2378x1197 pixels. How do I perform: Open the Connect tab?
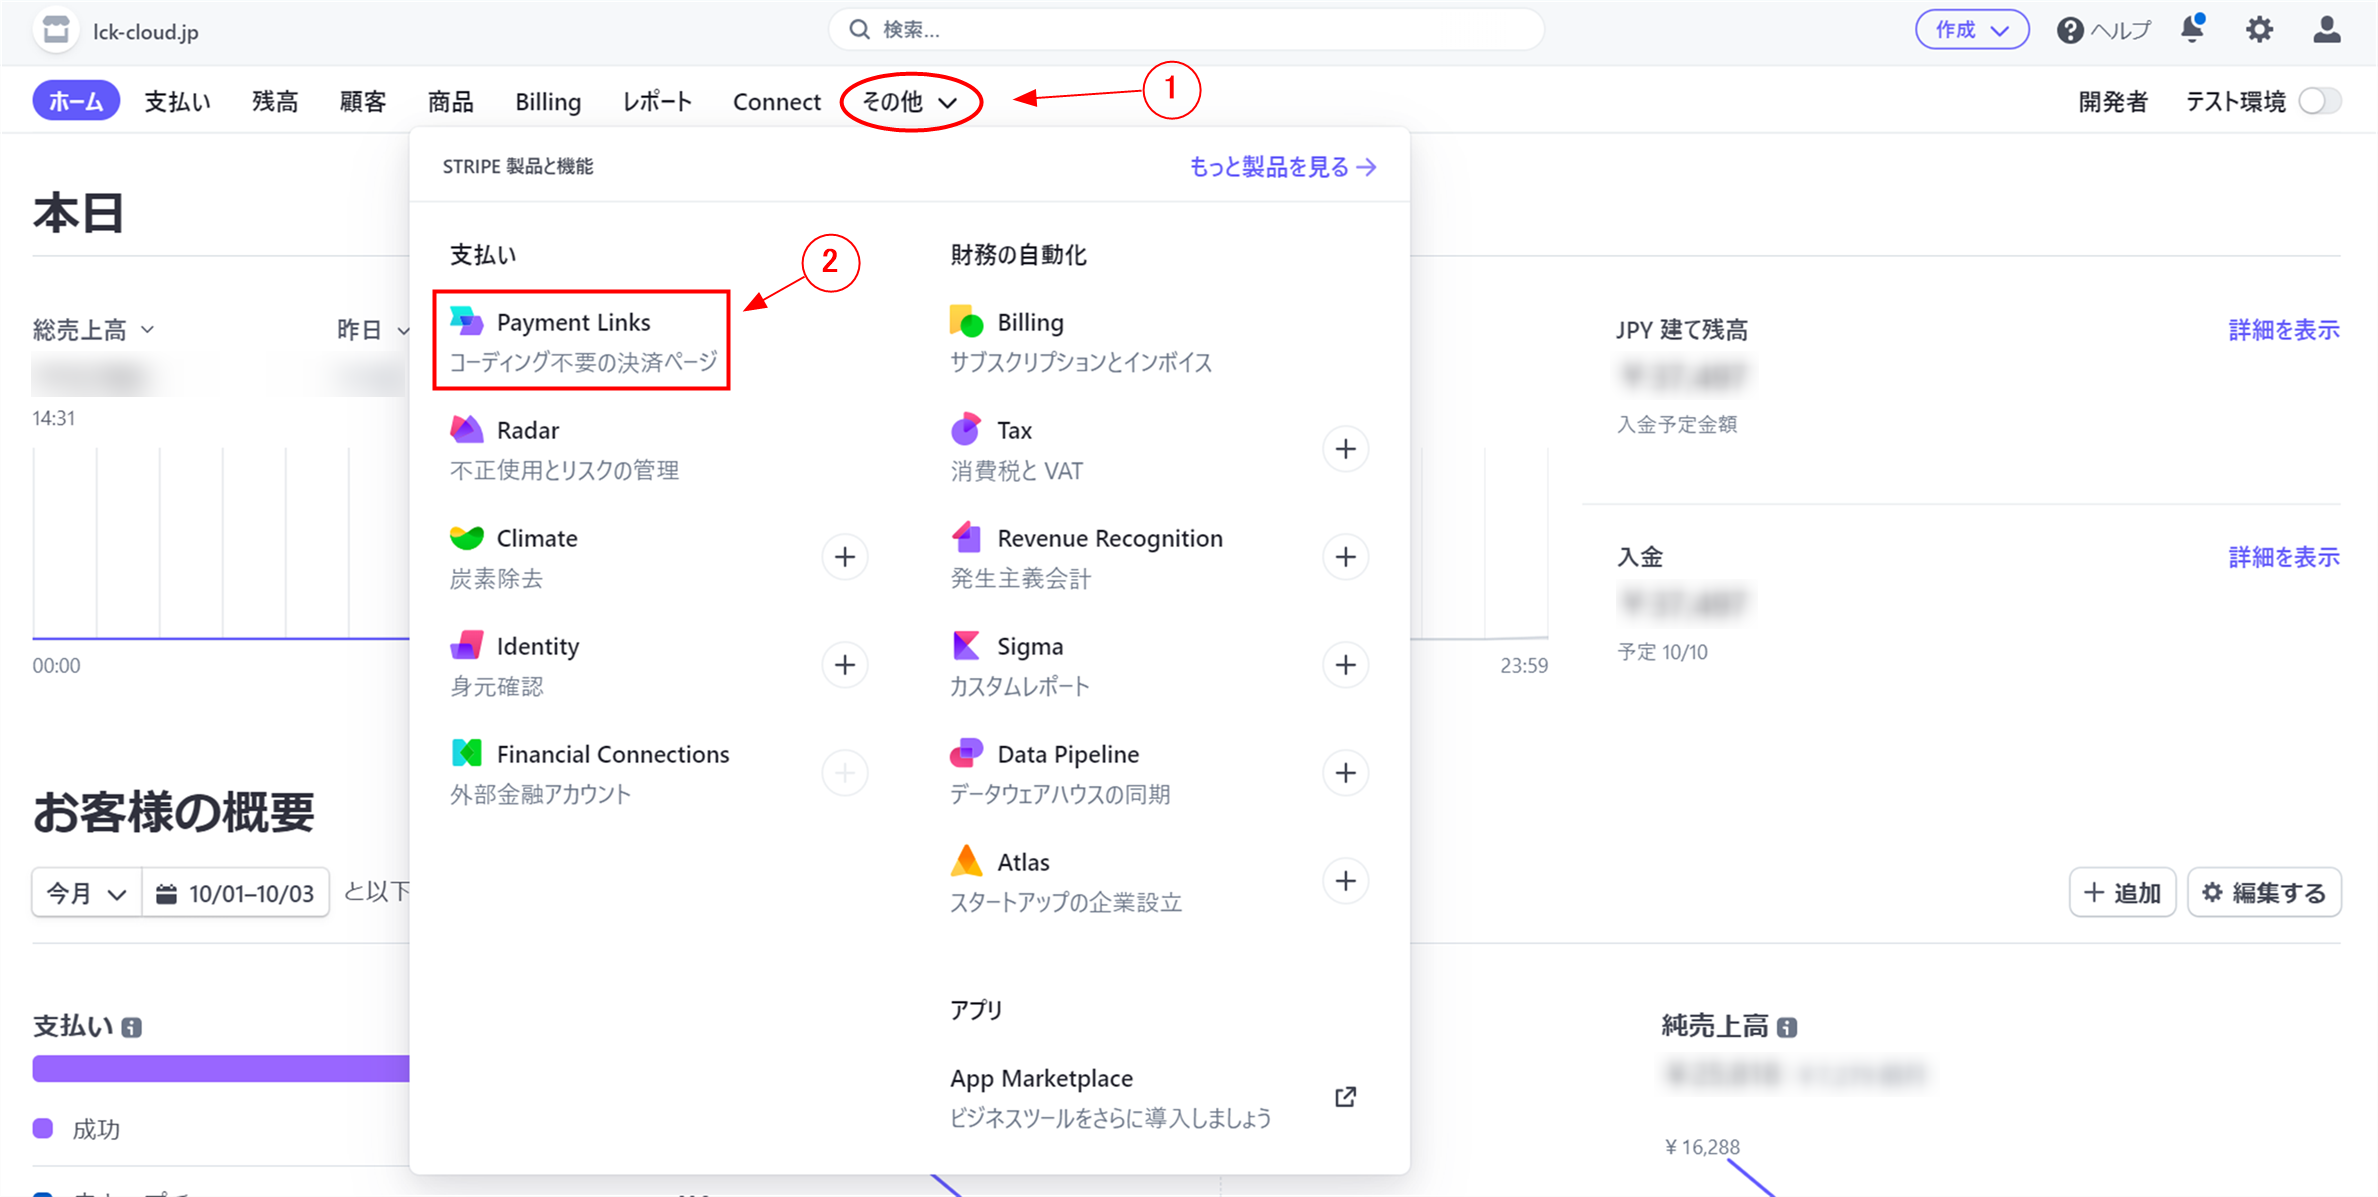776,101
